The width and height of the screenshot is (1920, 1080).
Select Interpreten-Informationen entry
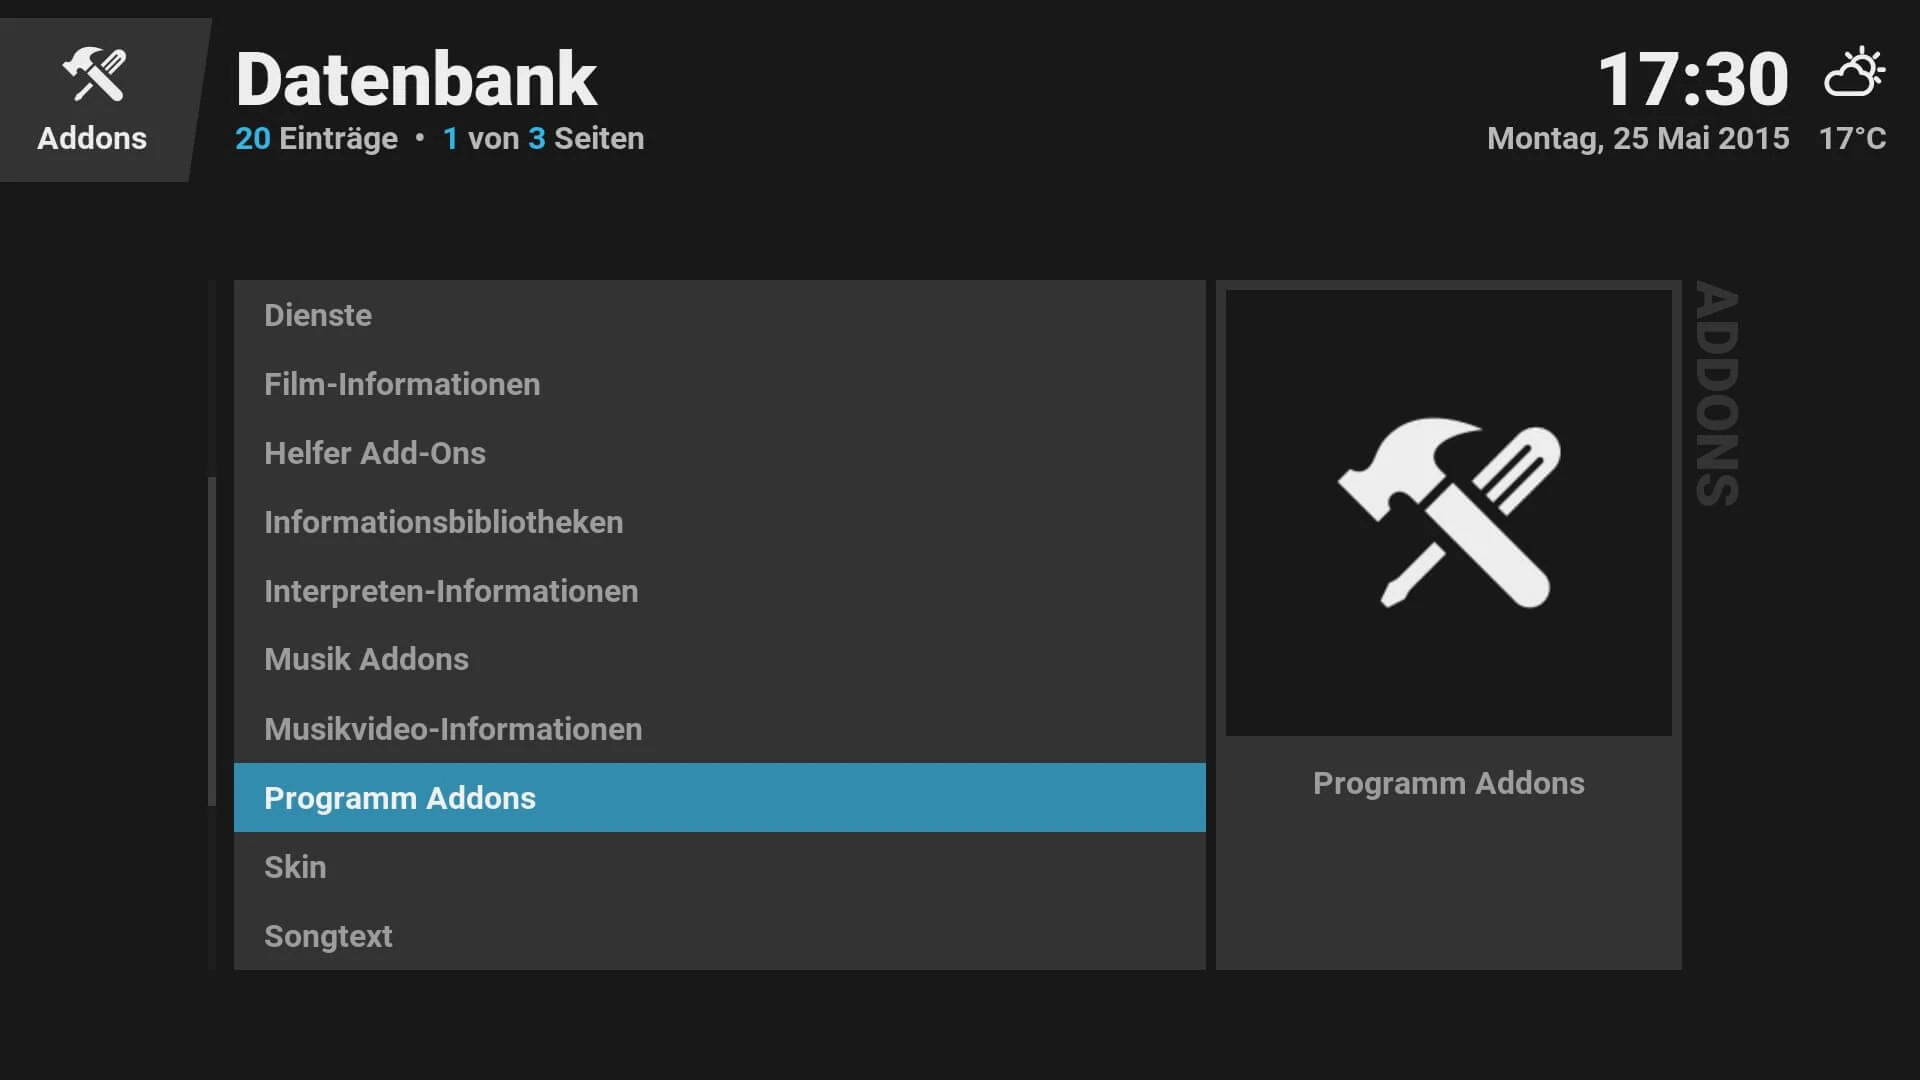719,591
